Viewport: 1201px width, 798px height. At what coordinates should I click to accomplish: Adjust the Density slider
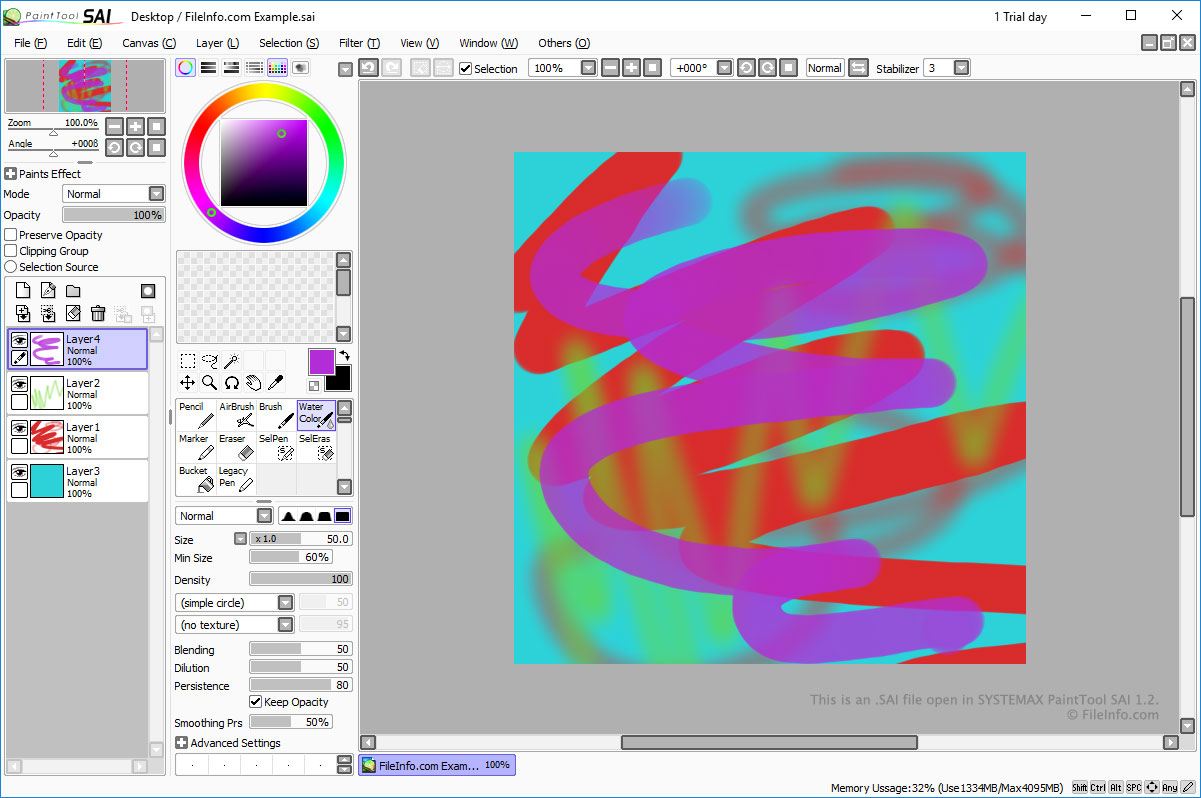point(300,579)
